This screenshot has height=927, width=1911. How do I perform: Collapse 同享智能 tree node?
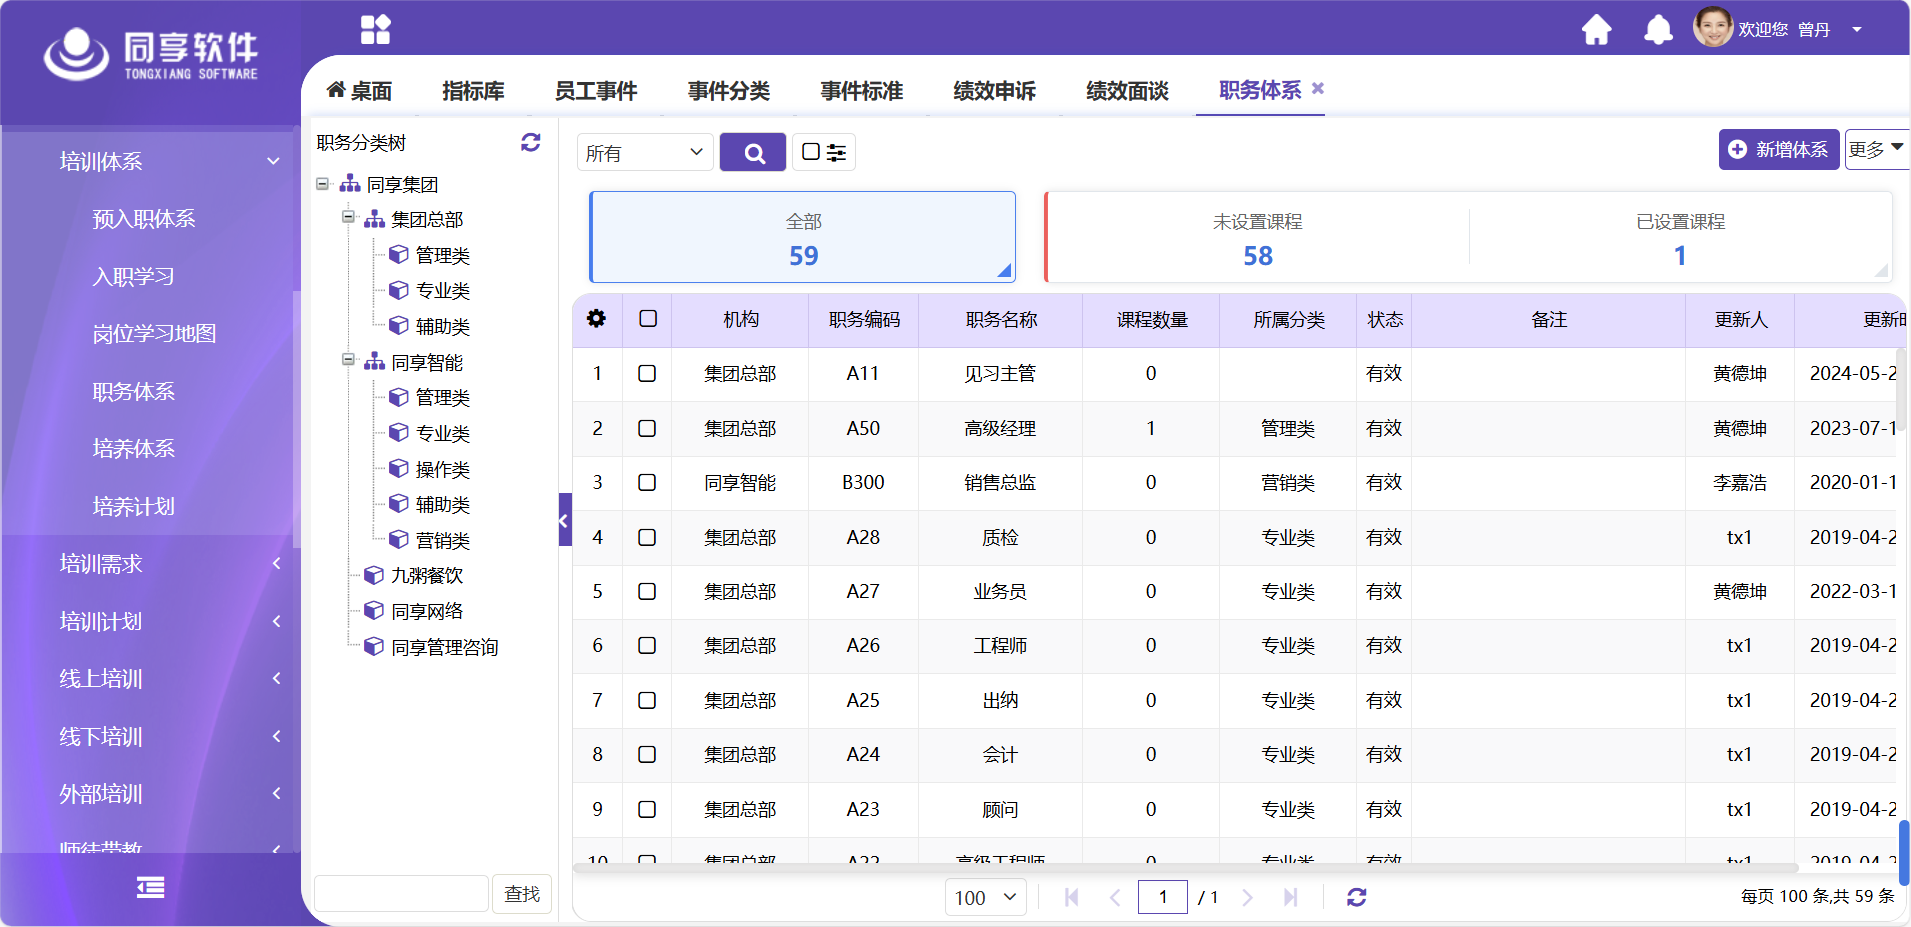point(348,360)
